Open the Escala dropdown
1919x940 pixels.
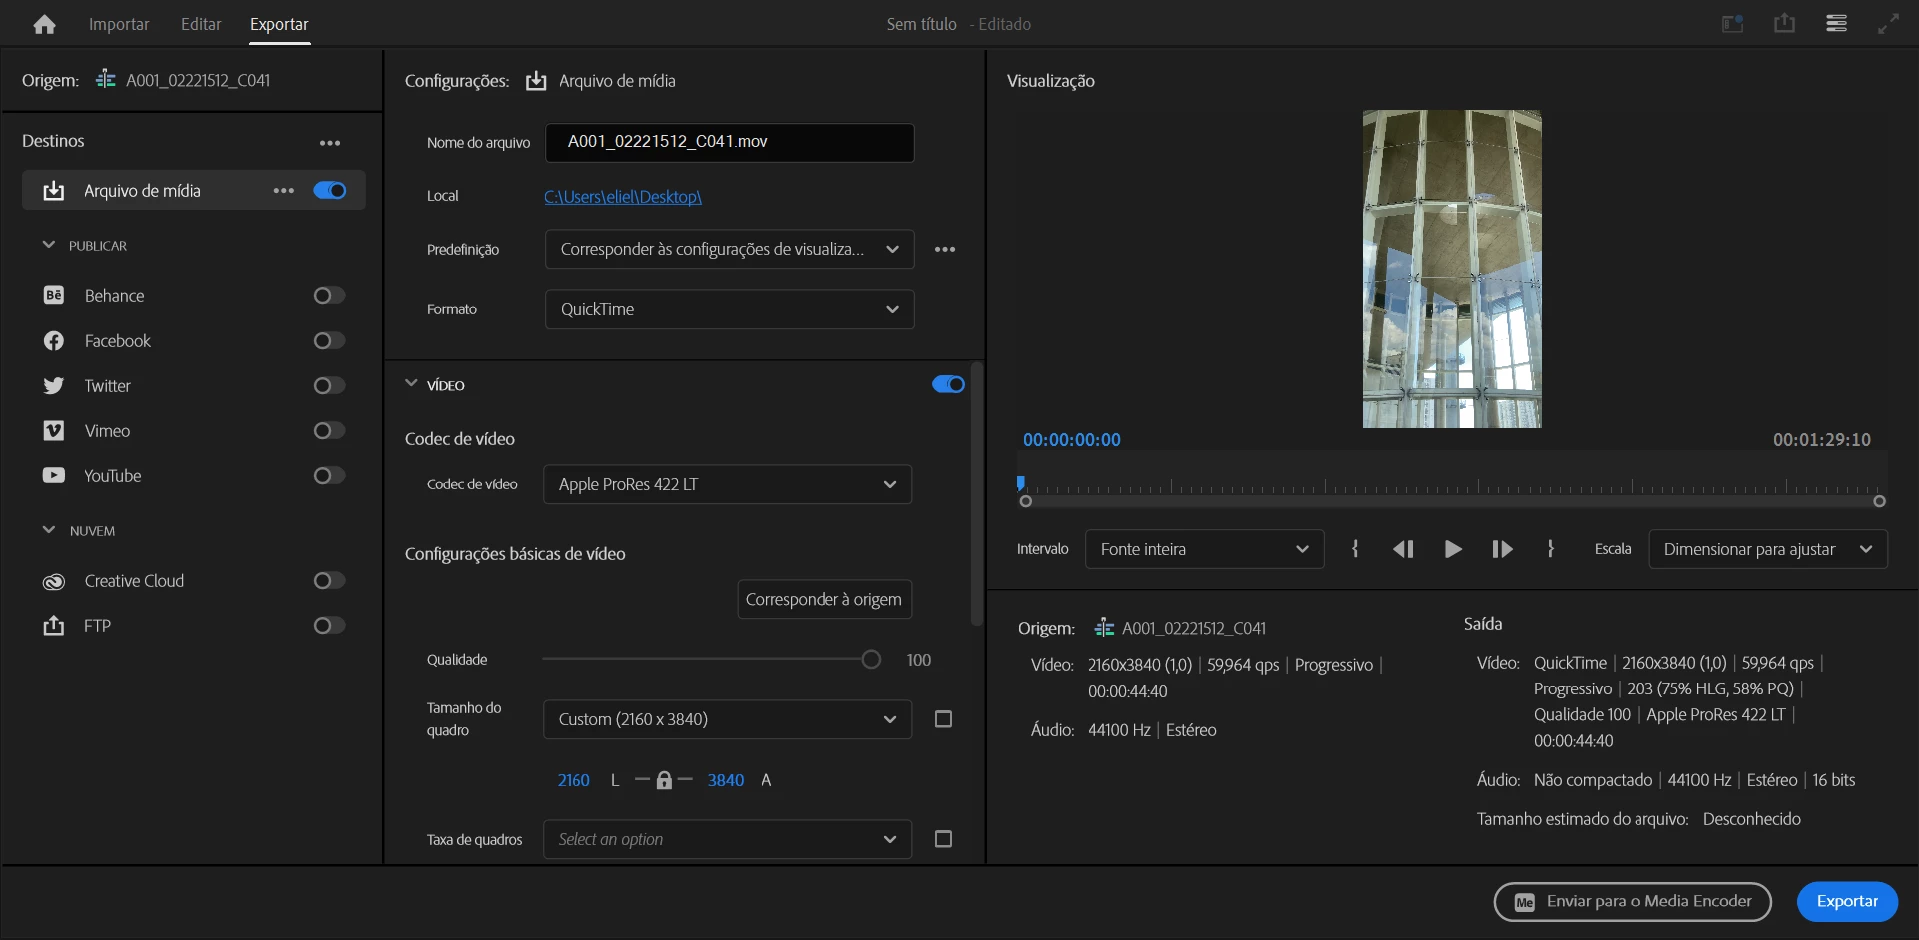click(1767, 549)
